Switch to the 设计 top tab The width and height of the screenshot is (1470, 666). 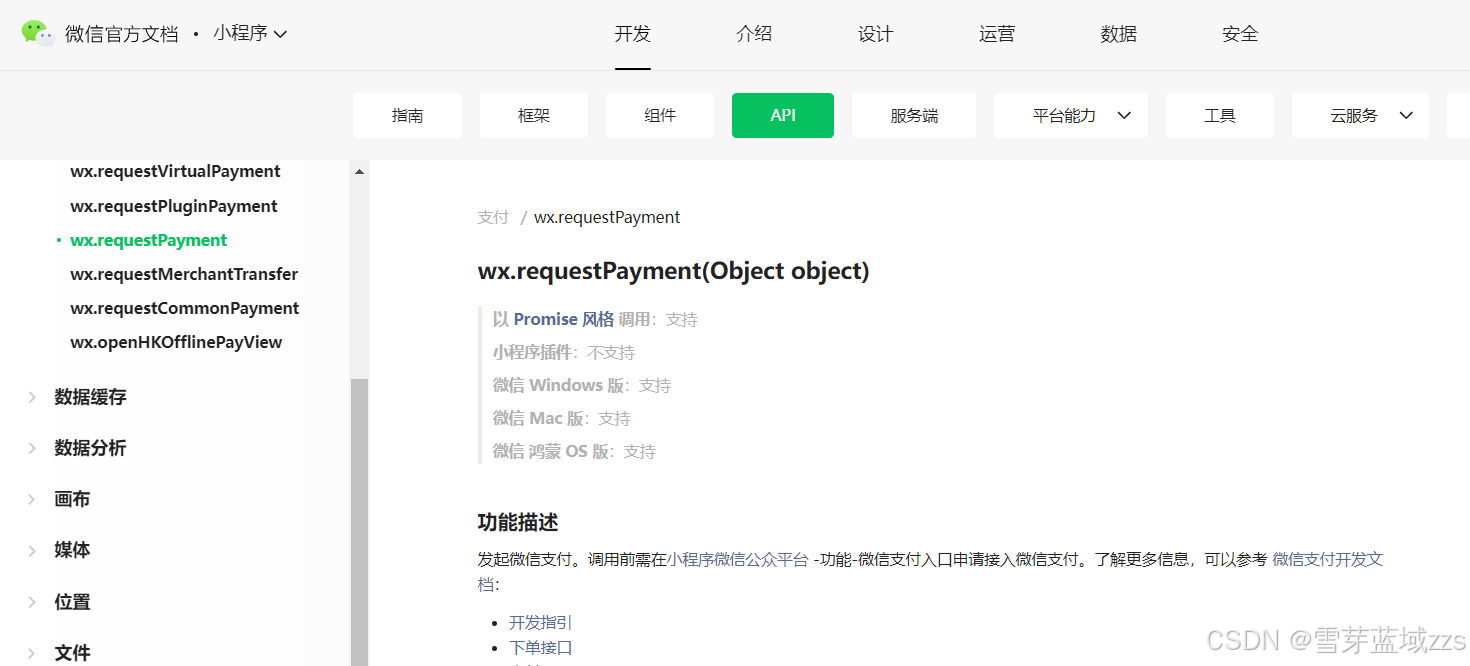(876, 34)
